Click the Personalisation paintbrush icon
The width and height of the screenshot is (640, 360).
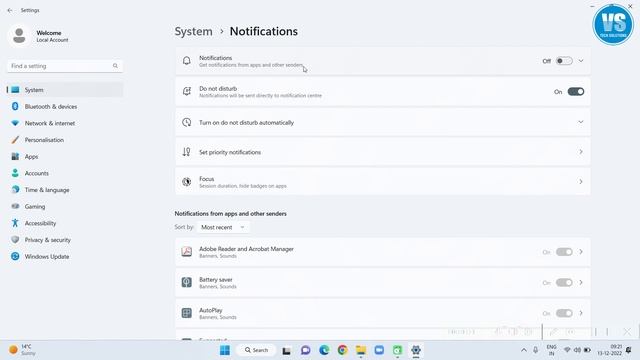tap(15, 140)
